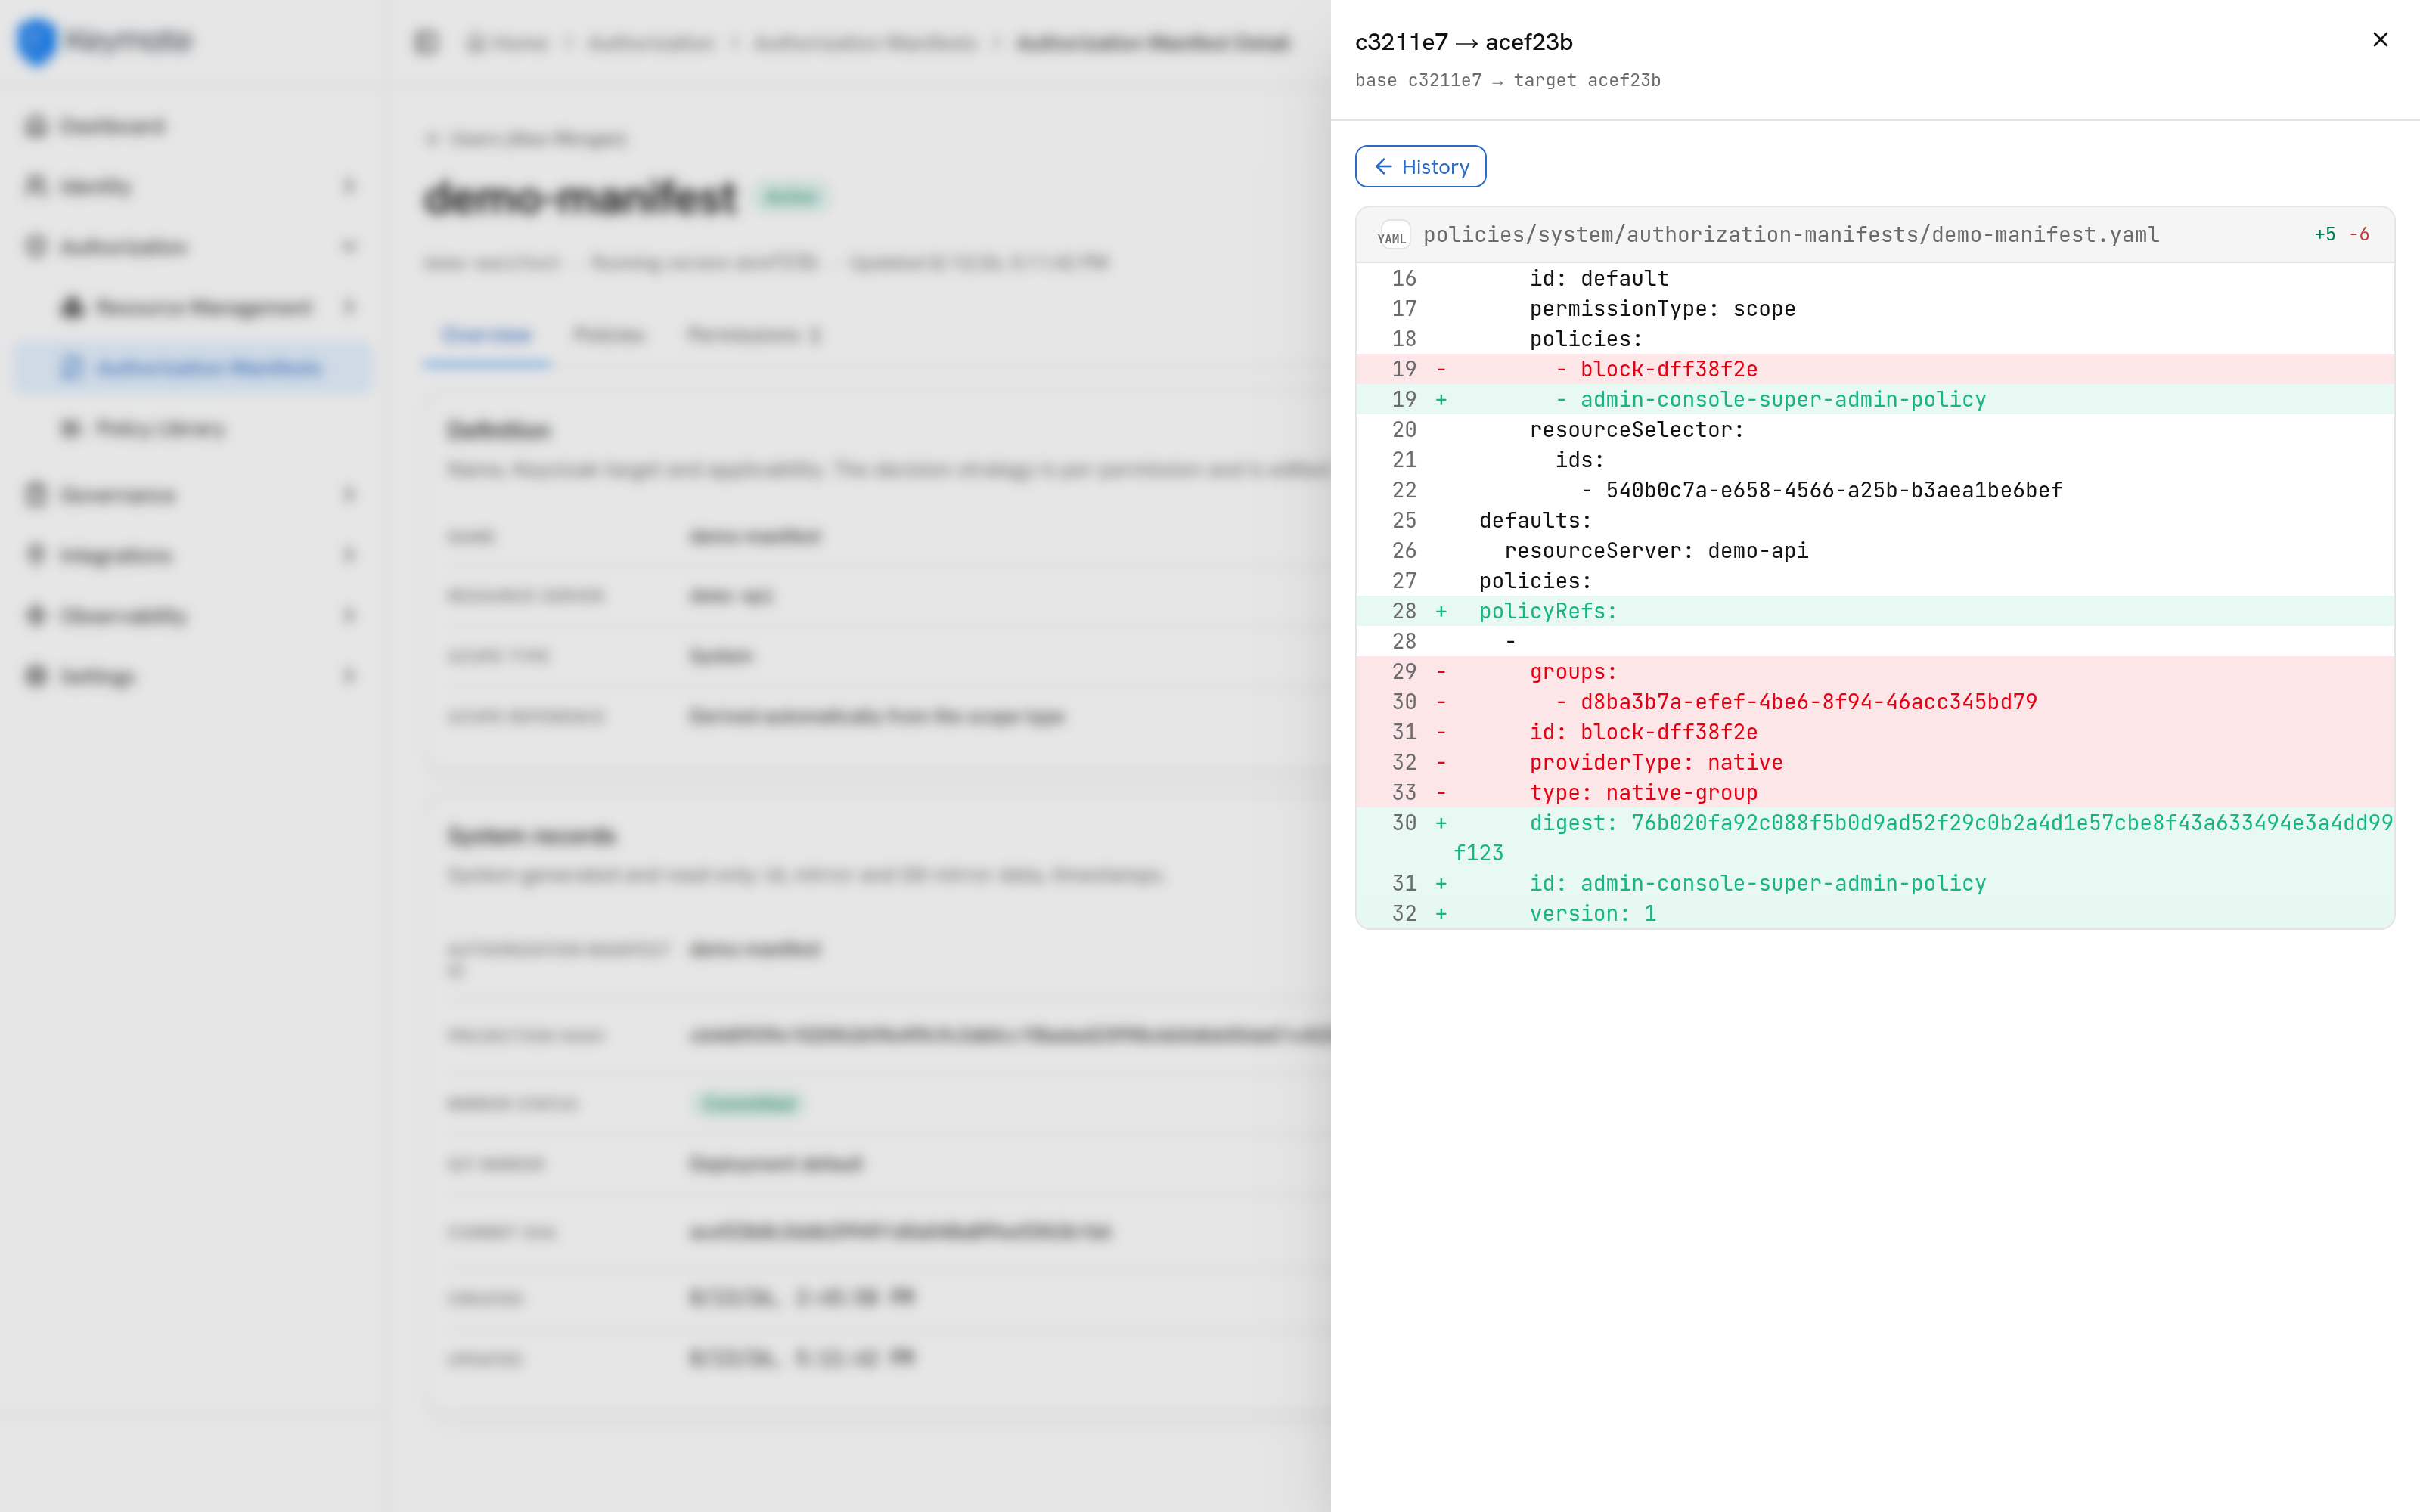Select the added 'policyRefs:' line
The image size is (2420, 1512).
pyautogui.click(x=1875, y=611)
